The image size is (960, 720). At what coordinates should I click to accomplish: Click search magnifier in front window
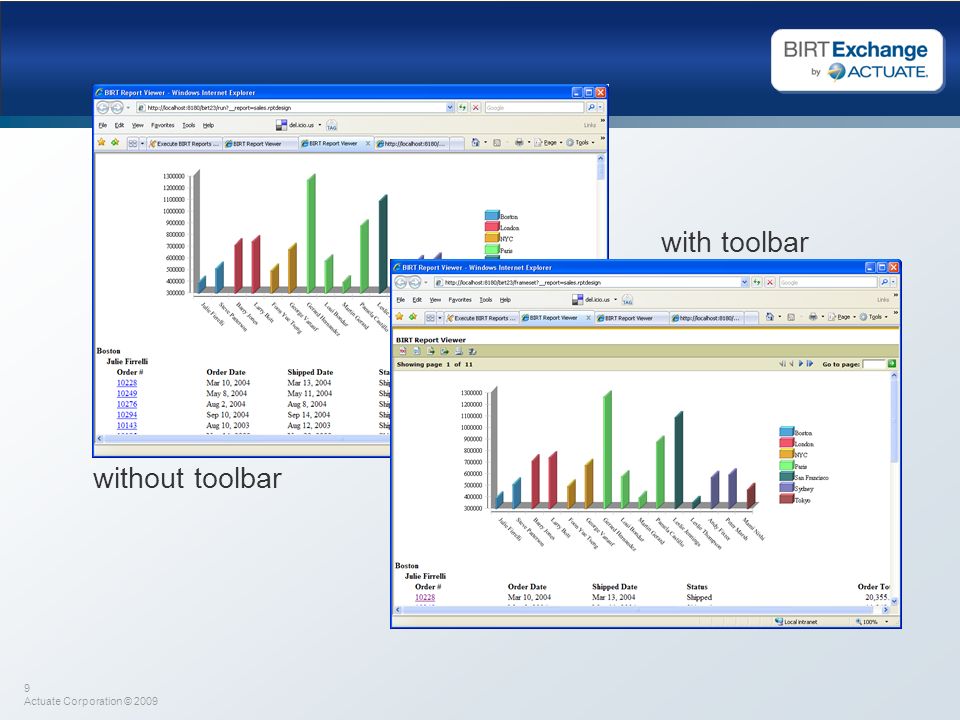(885, 282)
